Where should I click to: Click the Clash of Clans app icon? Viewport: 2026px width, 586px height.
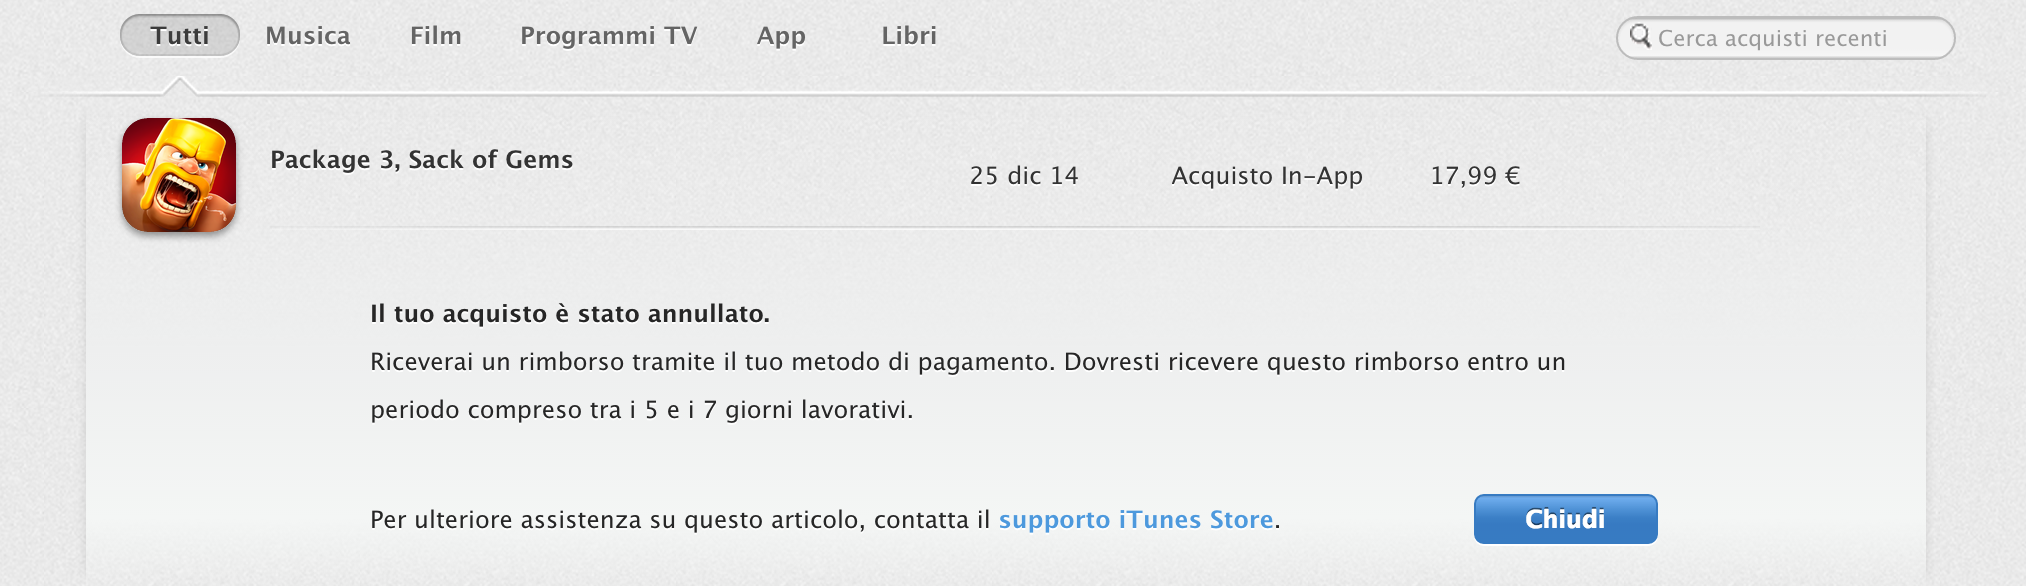[179, 175]
